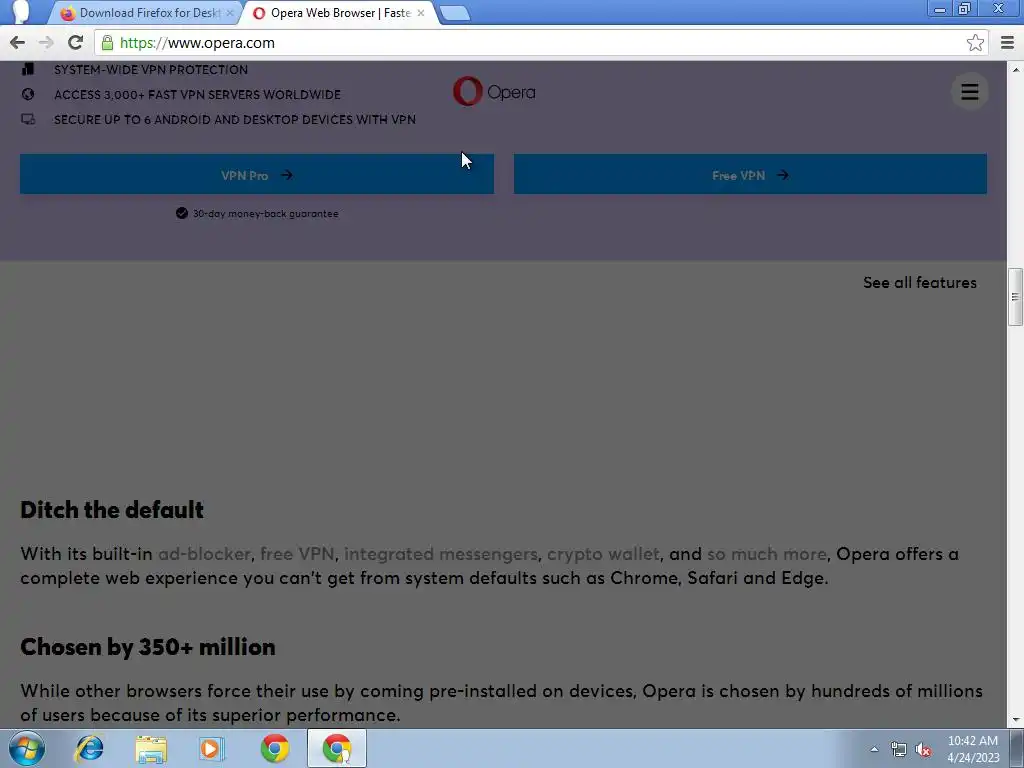Click the network tray icon

[899, 749]
